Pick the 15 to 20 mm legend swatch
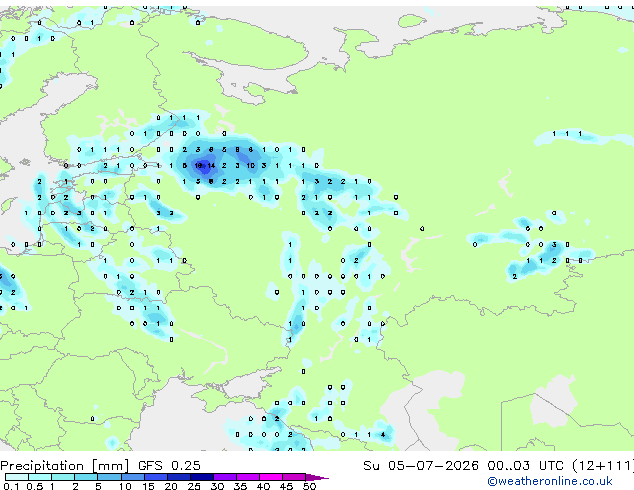This screenshot has width=634, height=490. click(x=156, y=477)
